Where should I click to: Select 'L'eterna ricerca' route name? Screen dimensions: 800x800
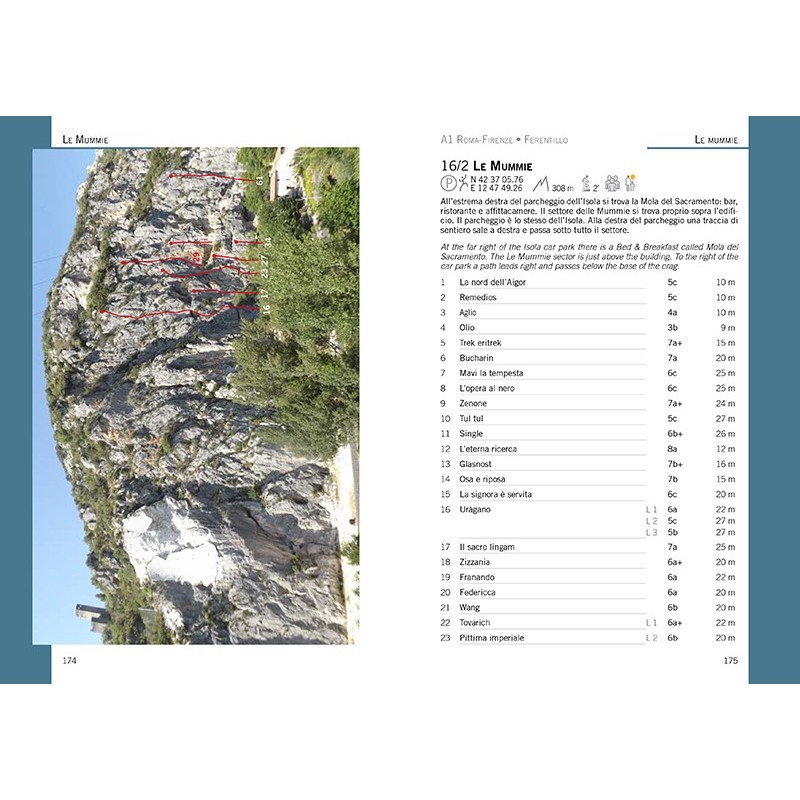(x=488, y=449)
